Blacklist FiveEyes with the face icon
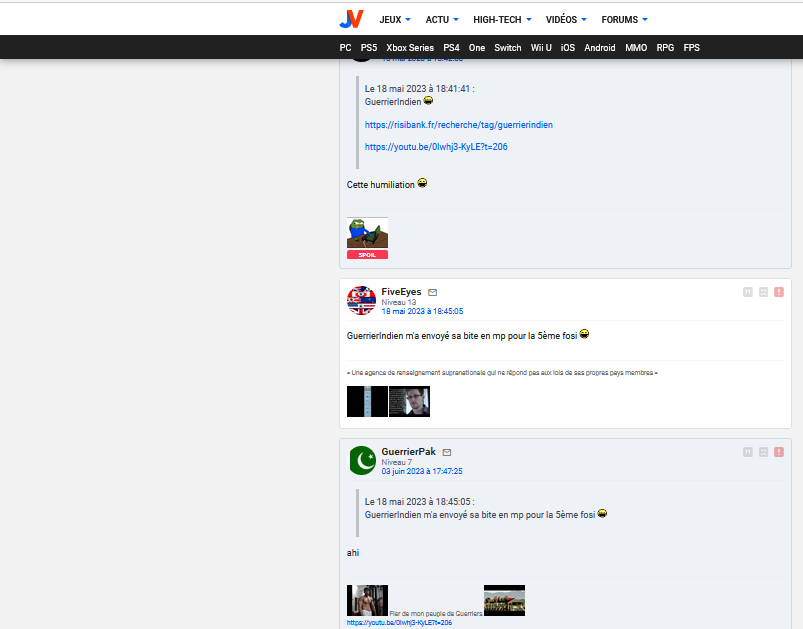This screenshot has width=803, height=629. [x=763, y=292]
